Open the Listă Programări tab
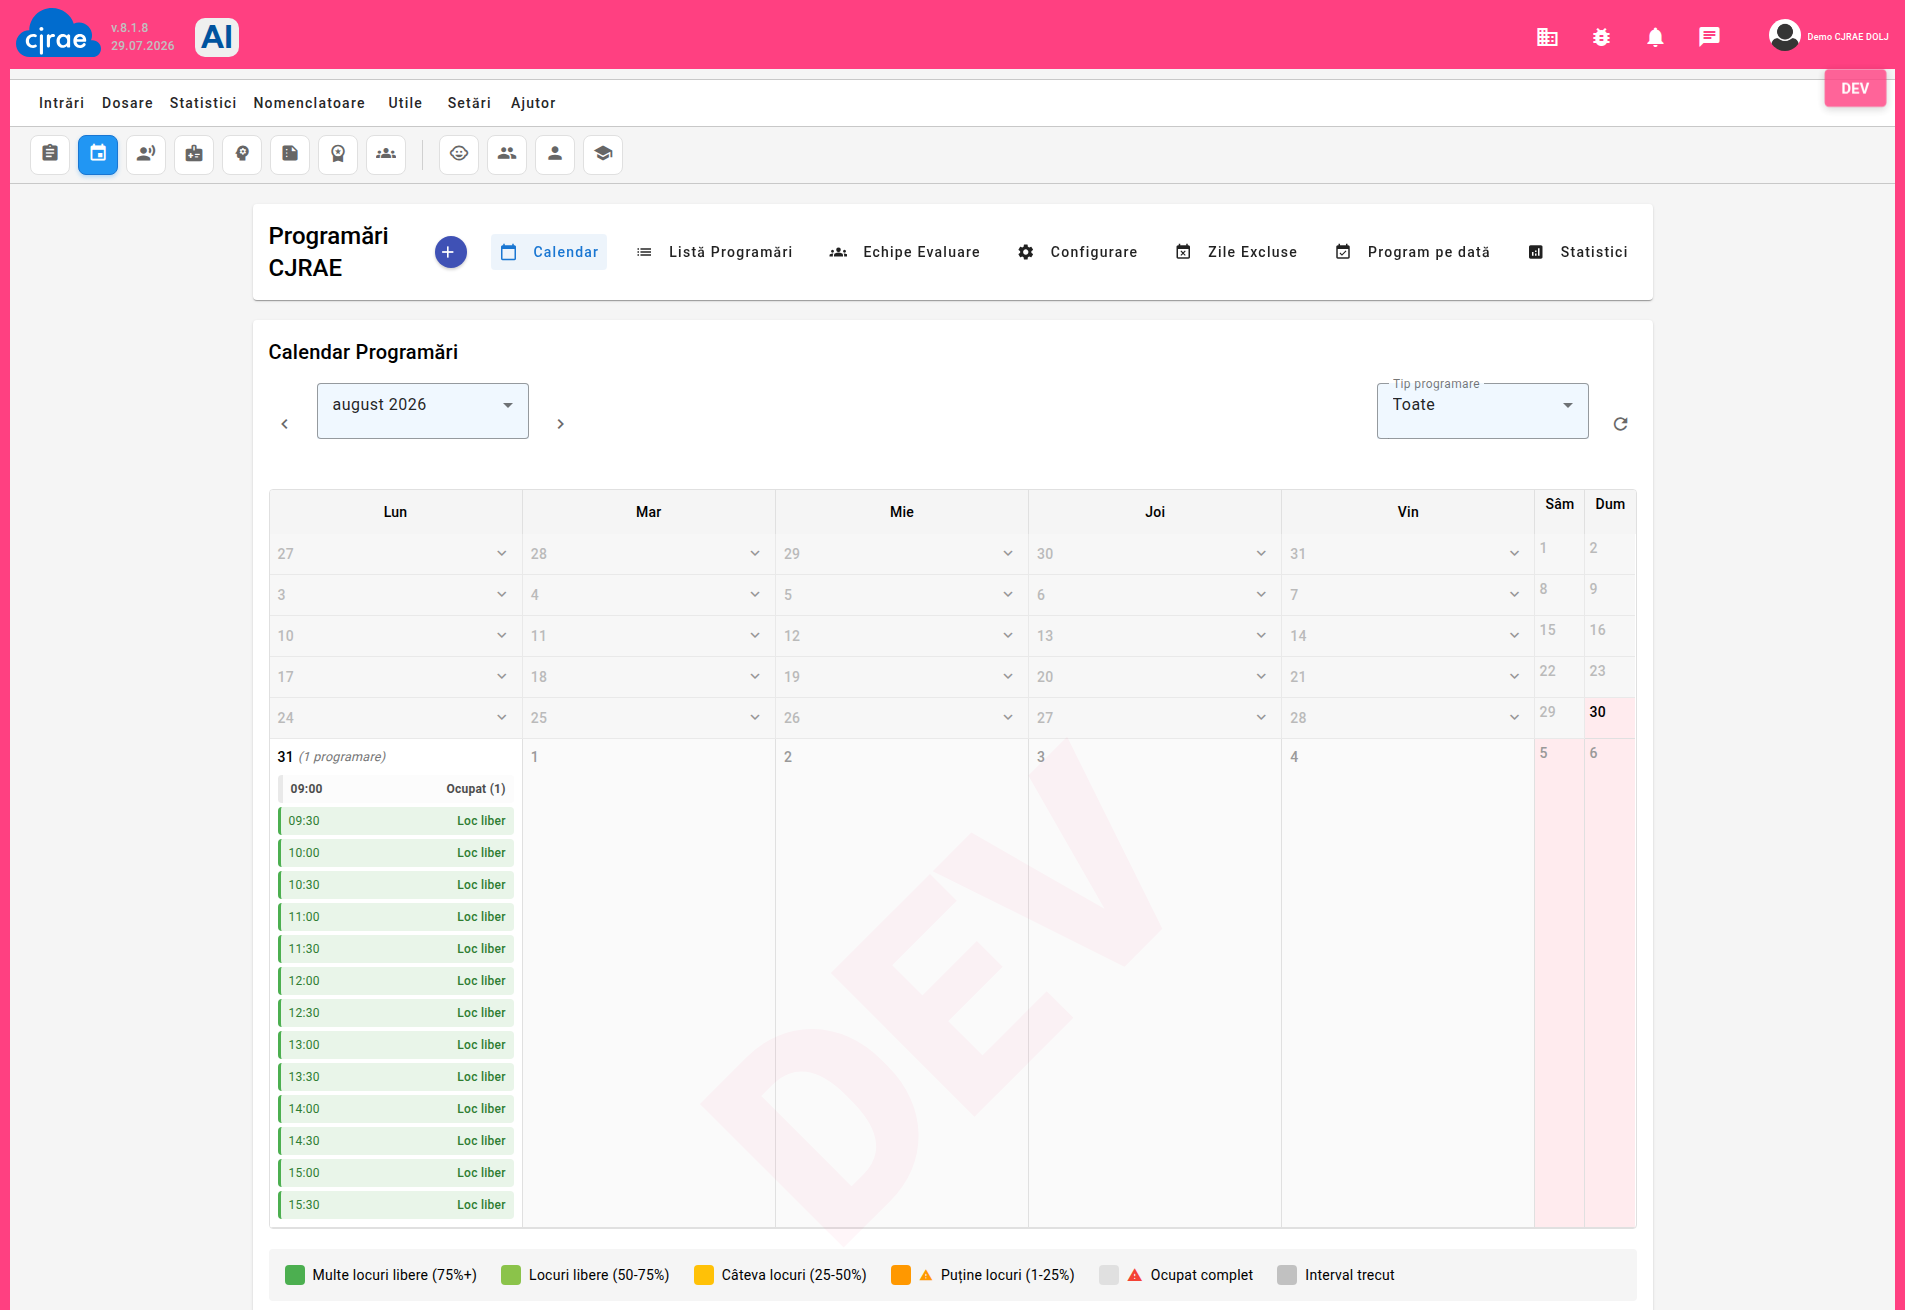Viewport: 1905px width, 1310px height. [x=714, y=252]
